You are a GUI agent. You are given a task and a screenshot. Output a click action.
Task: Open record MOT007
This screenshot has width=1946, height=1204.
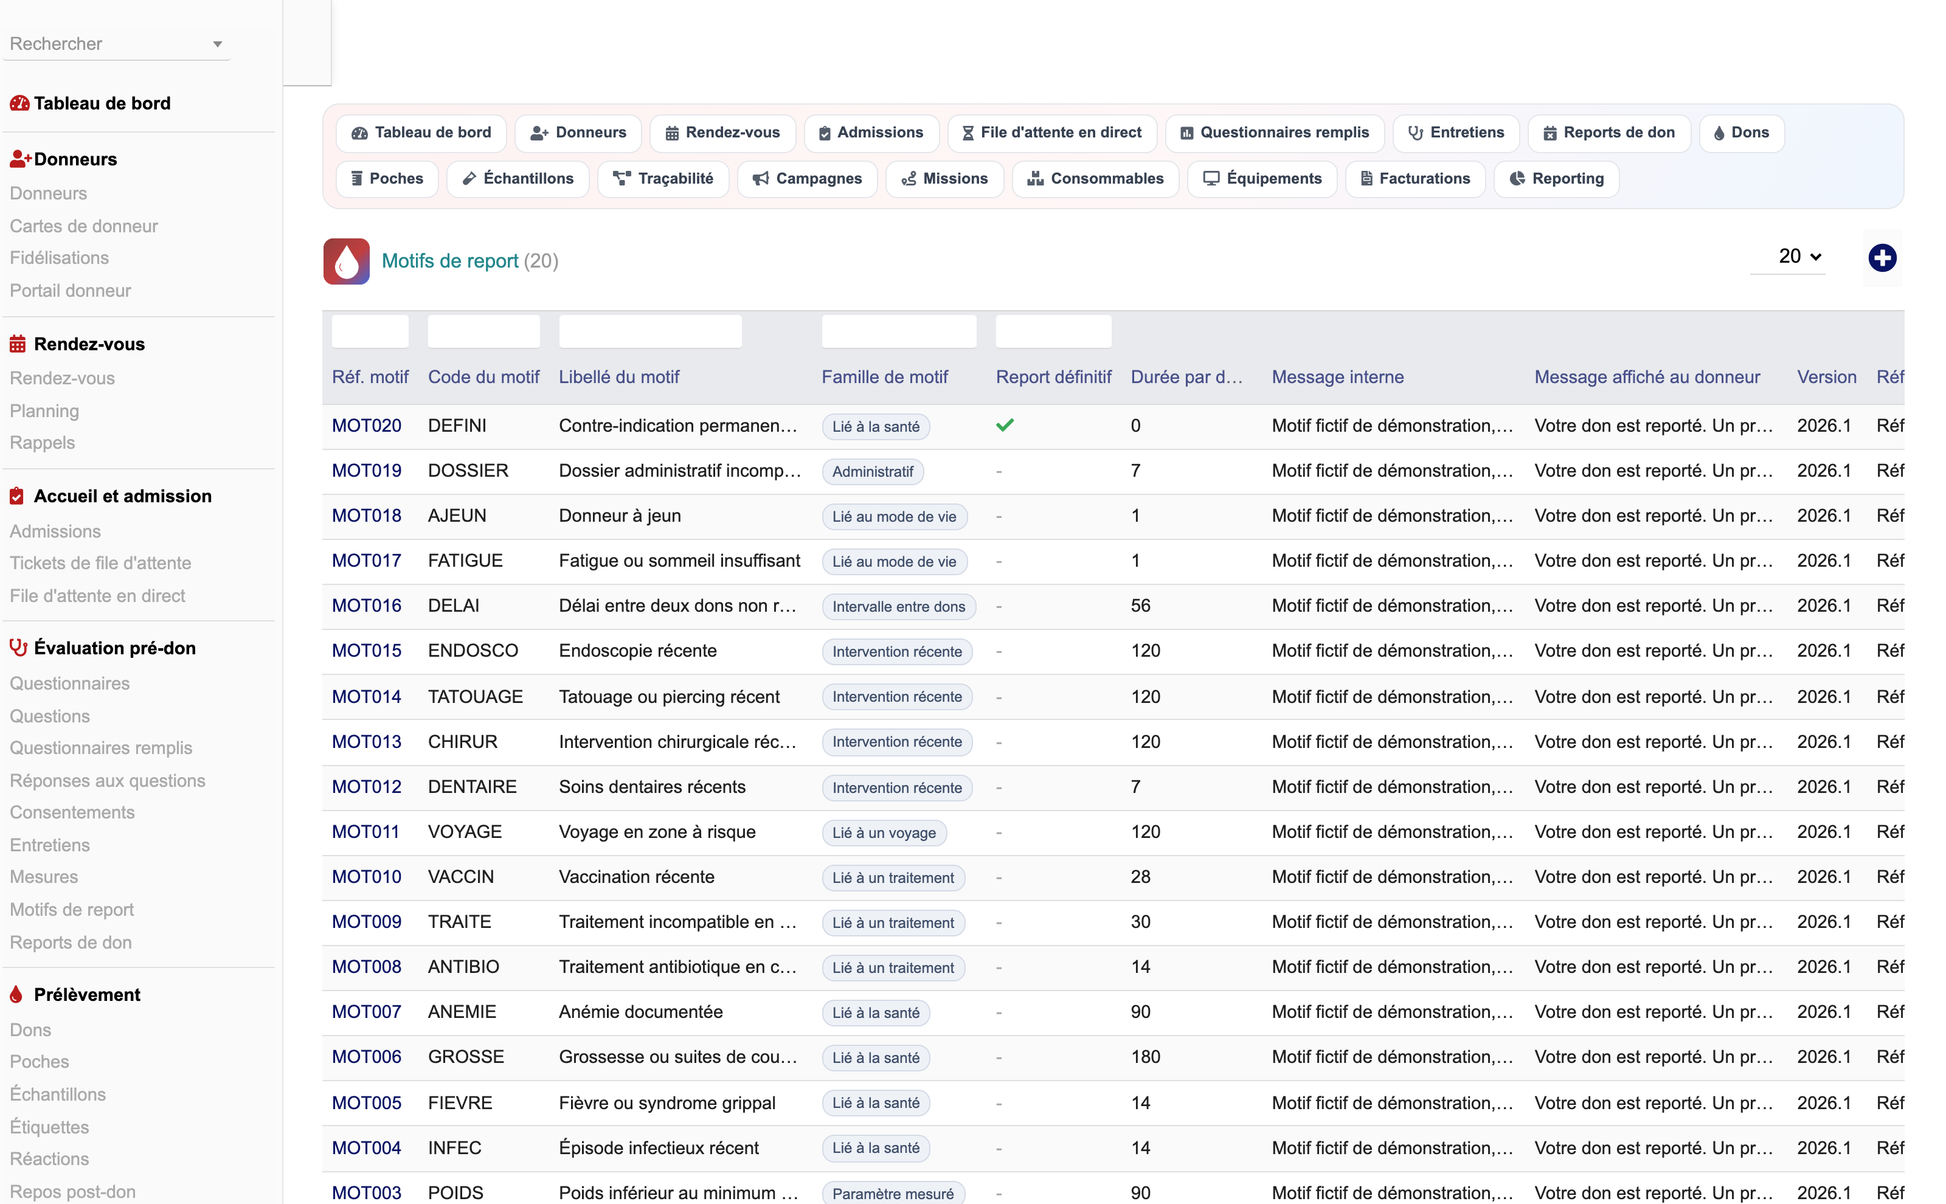(367, 1012)
